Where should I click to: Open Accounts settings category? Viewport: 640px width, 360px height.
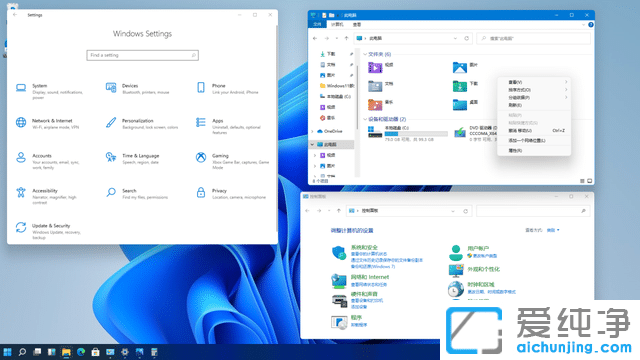pyautogui.click(x=47, y=161)
